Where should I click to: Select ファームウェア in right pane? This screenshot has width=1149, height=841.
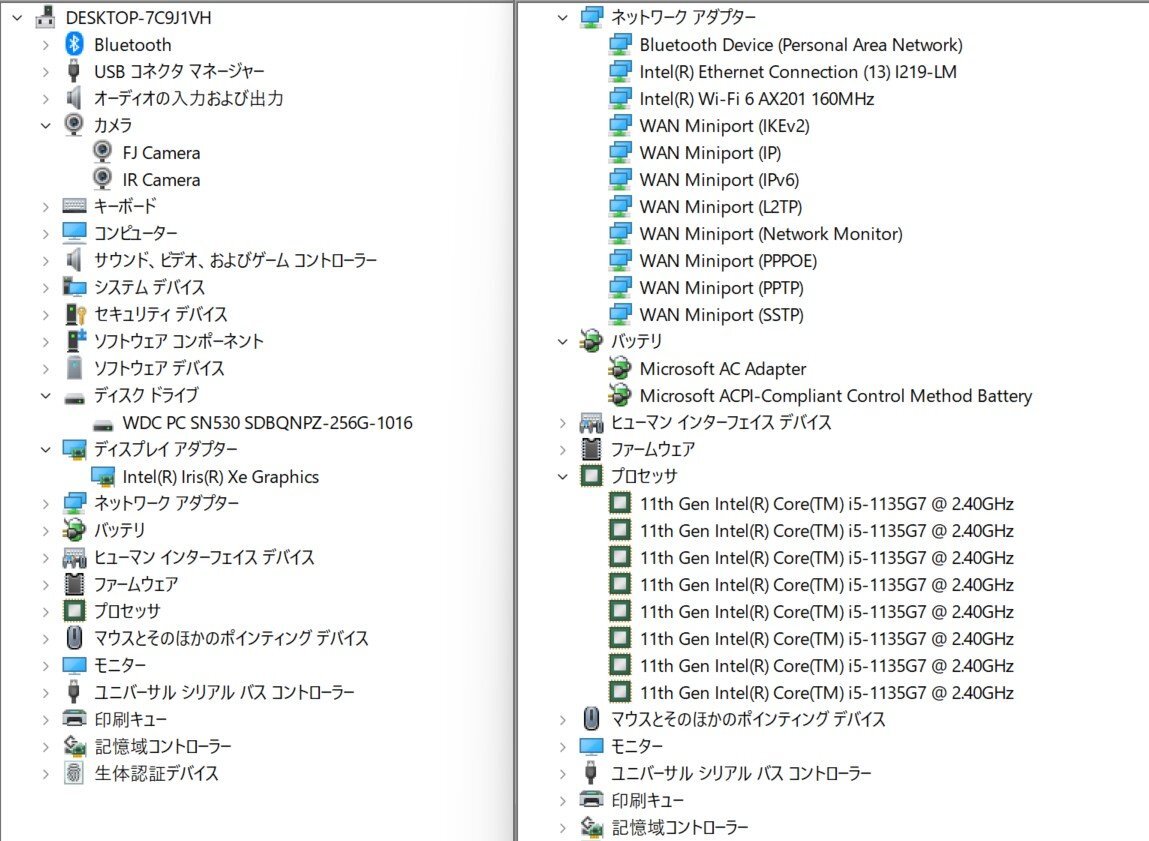653,449
